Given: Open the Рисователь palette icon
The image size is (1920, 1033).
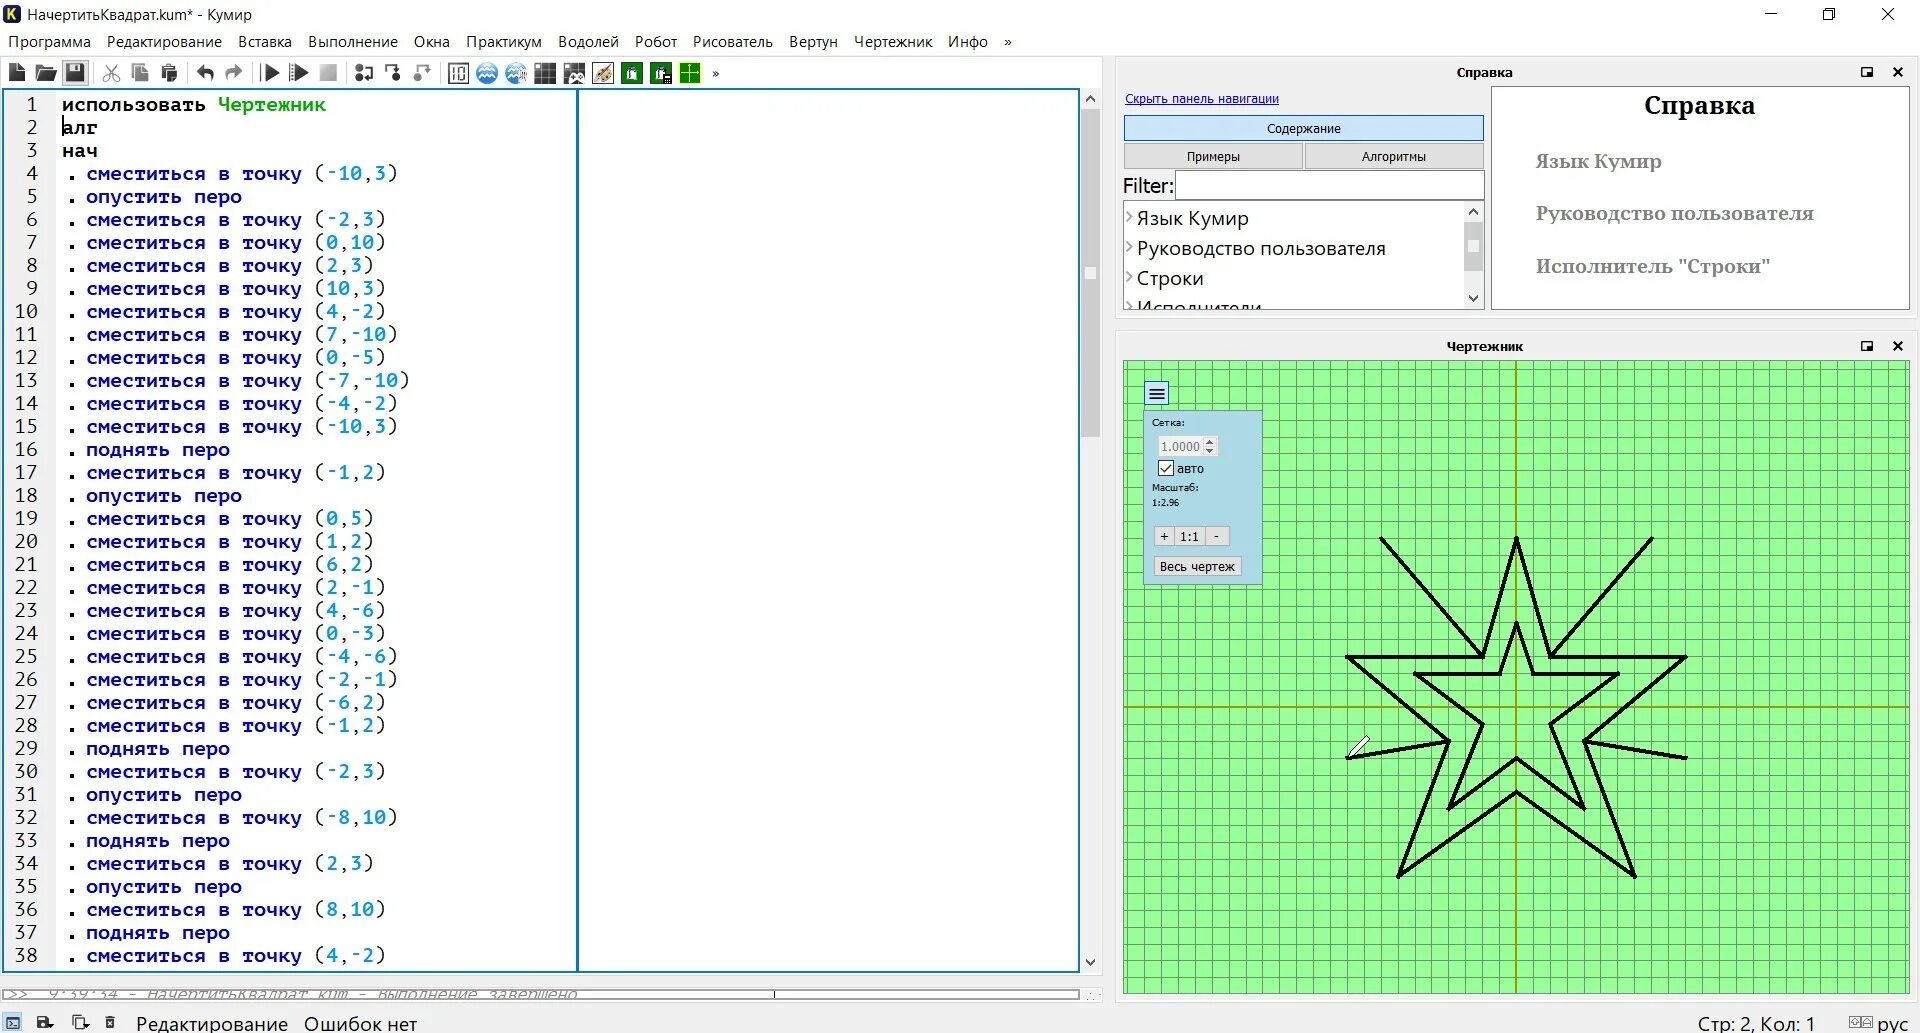Looking at the screenshot, I should tap(603, 73).
